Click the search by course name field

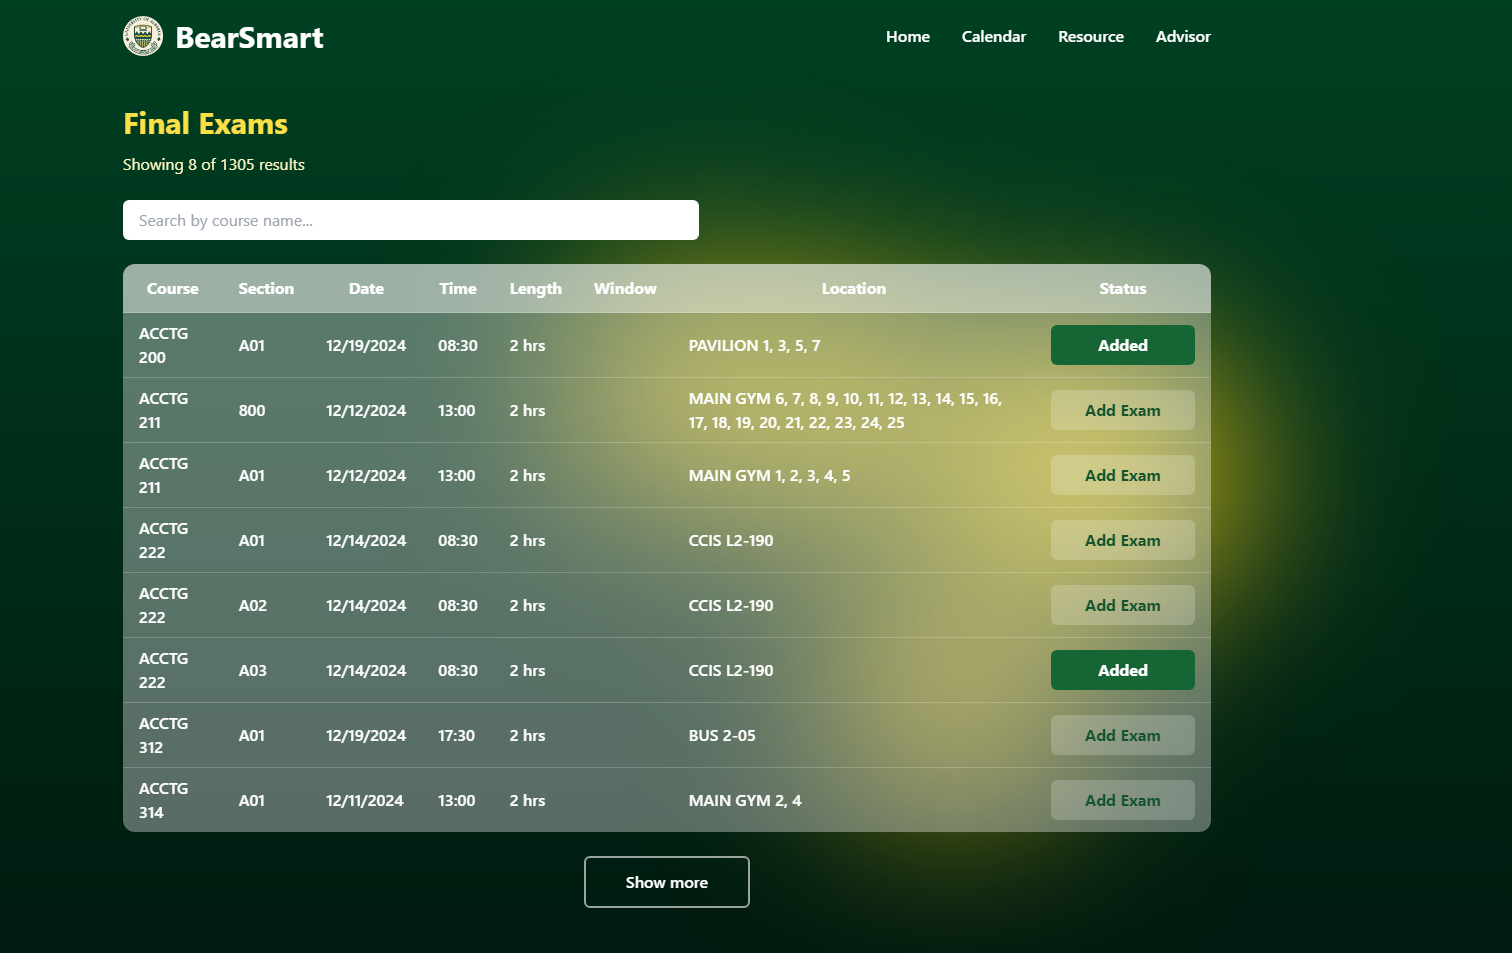click(410, 220)
